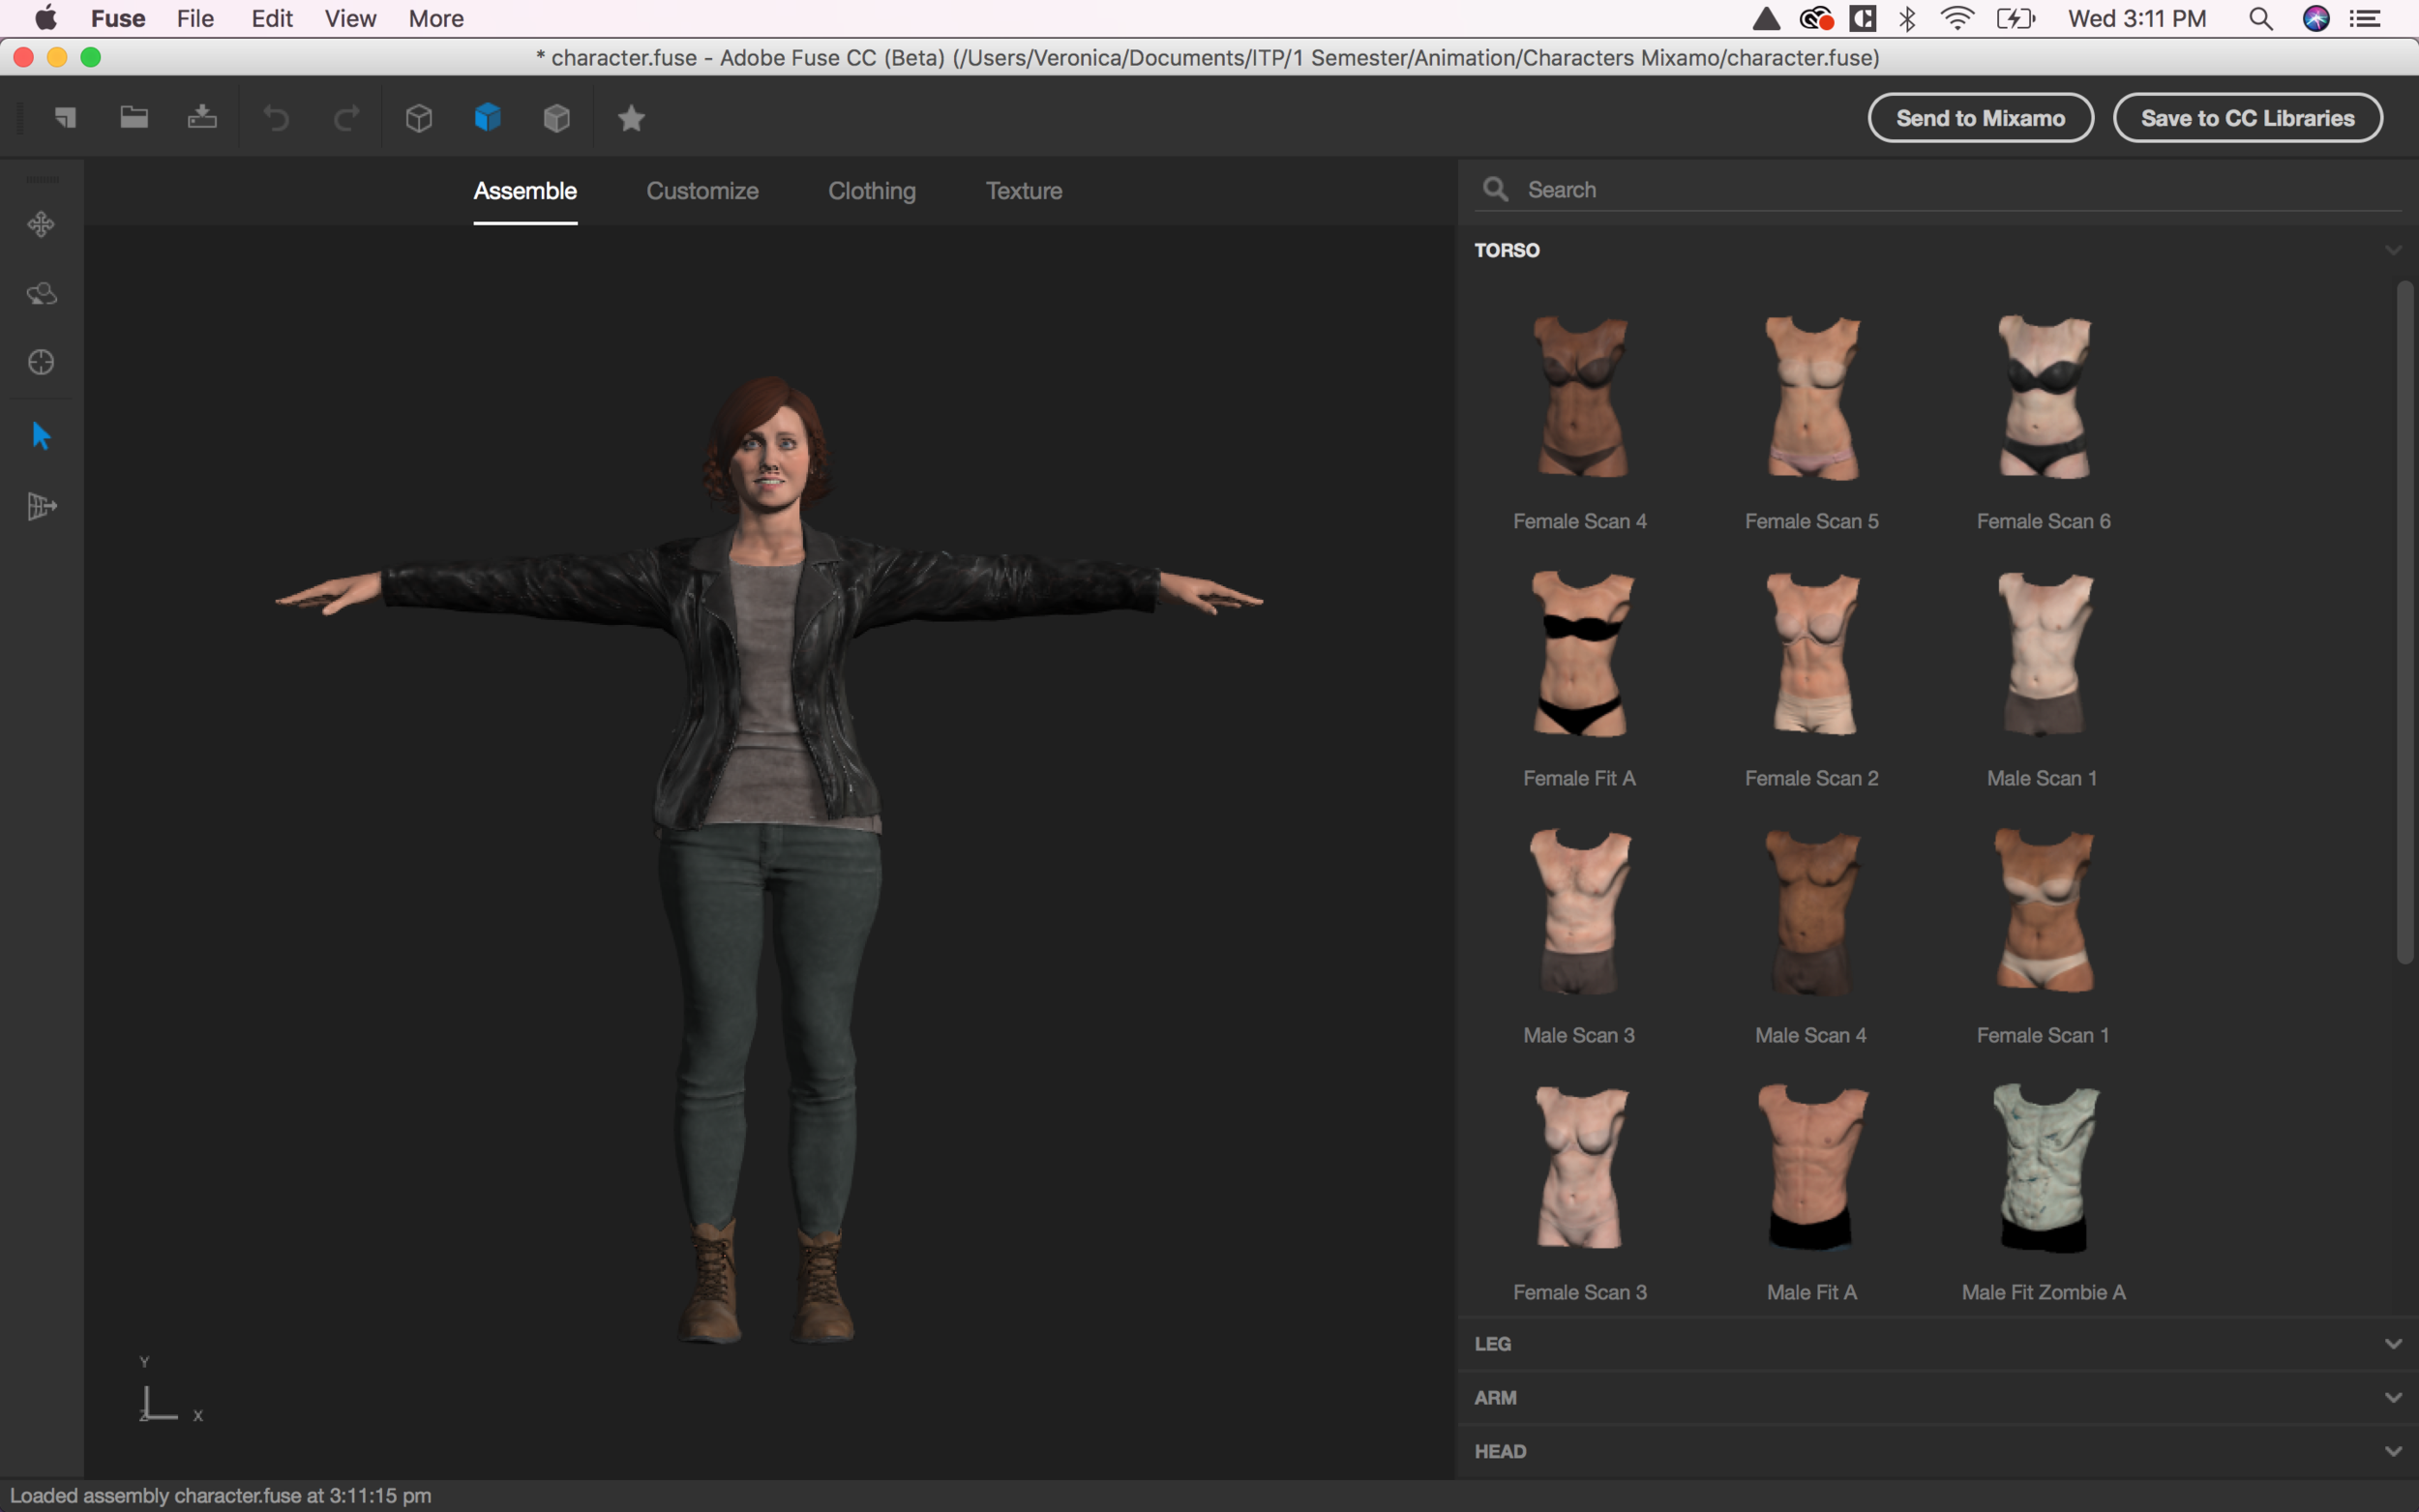Screen dimensions: 2419x1512
Task: Choose the Male Fit Zombie A torso
Action: (x=2043, y=1170)
